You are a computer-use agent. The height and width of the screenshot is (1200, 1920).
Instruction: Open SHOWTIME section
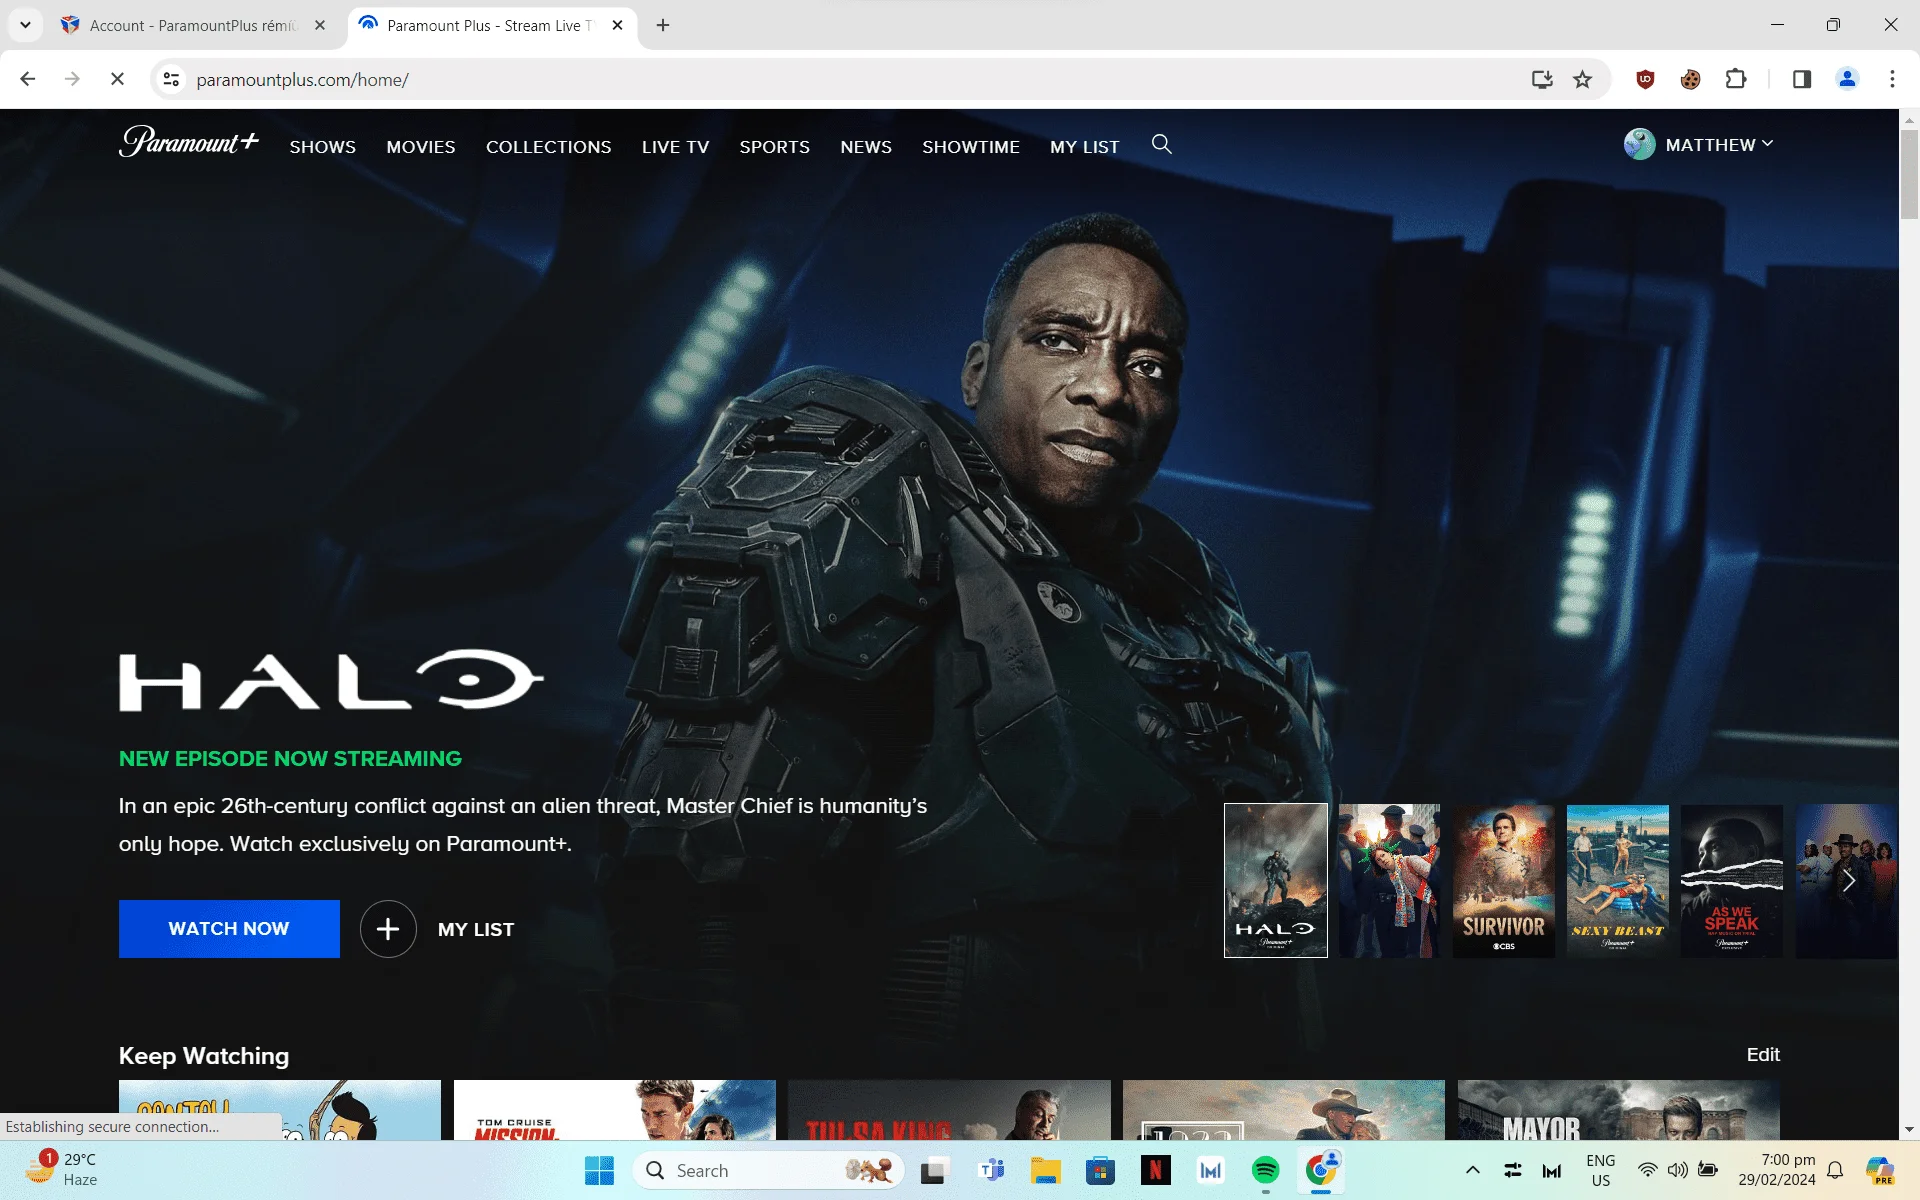pos(971,147)
